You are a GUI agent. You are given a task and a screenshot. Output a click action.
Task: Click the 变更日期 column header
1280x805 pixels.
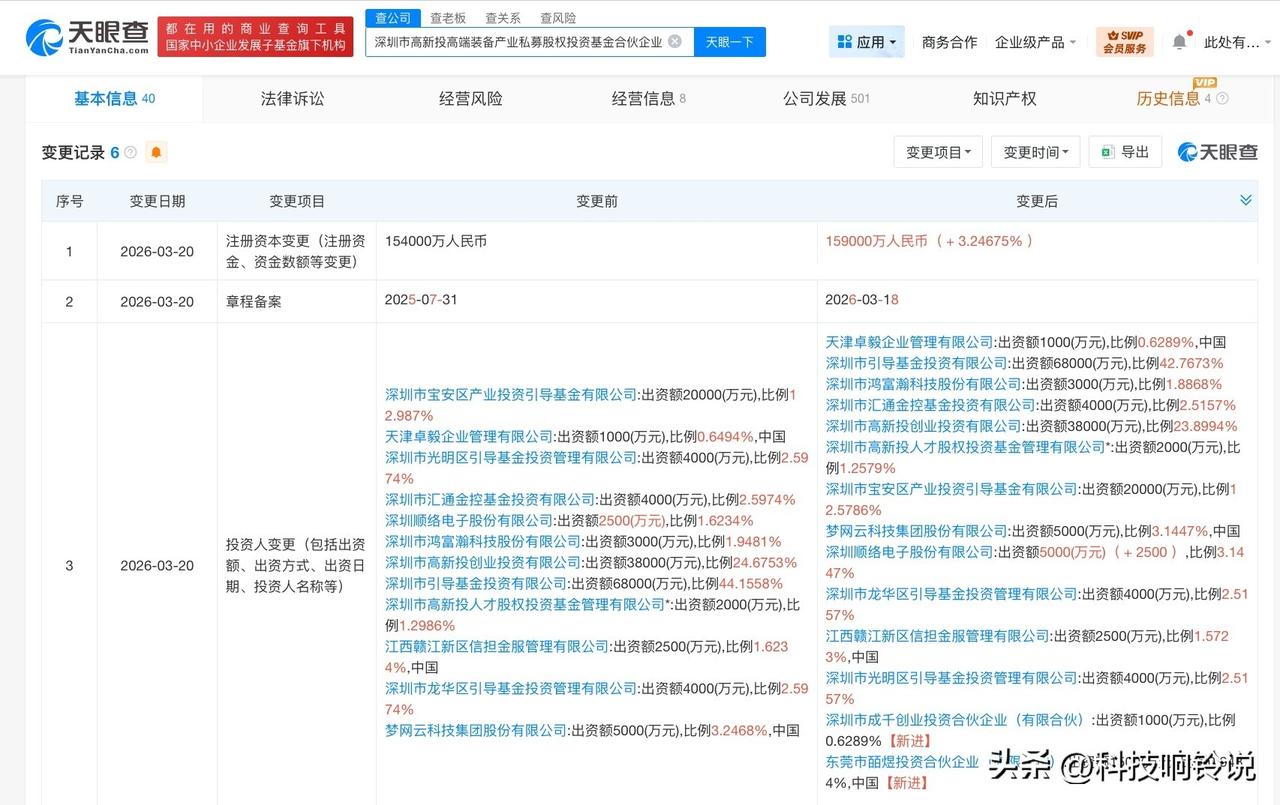pos(157,201)
